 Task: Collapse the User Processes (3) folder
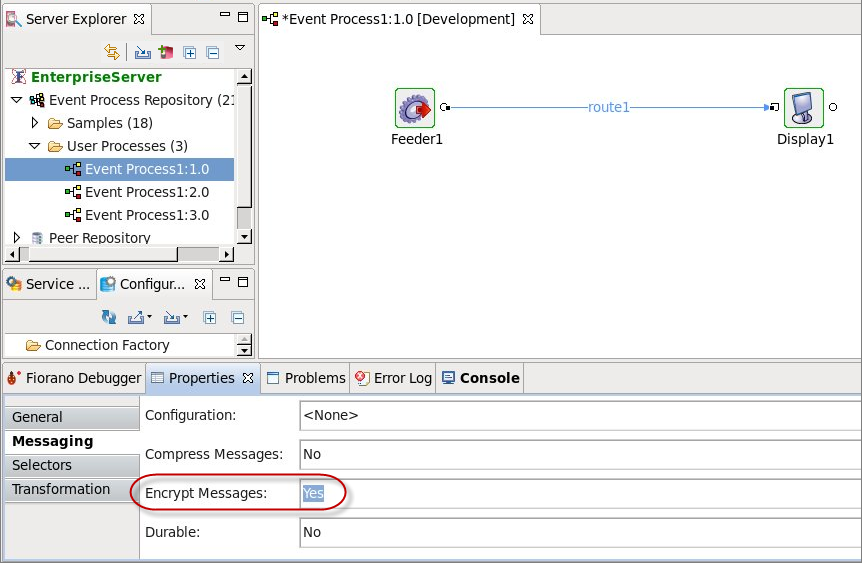(x=35, y=146)
